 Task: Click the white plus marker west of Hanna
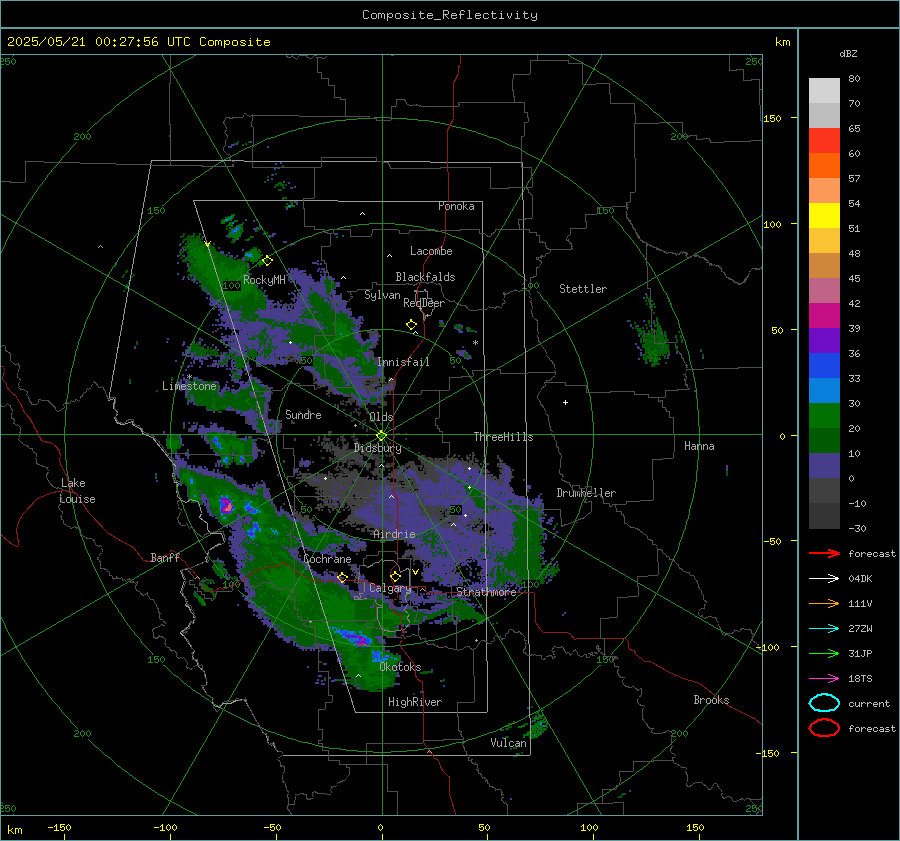565,402
